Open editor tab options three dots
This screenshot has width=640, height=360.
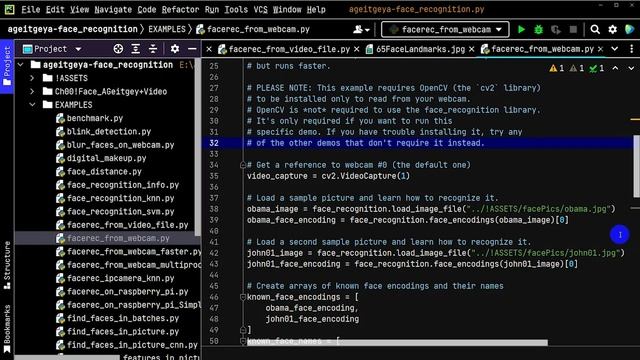tap(631, 49)
